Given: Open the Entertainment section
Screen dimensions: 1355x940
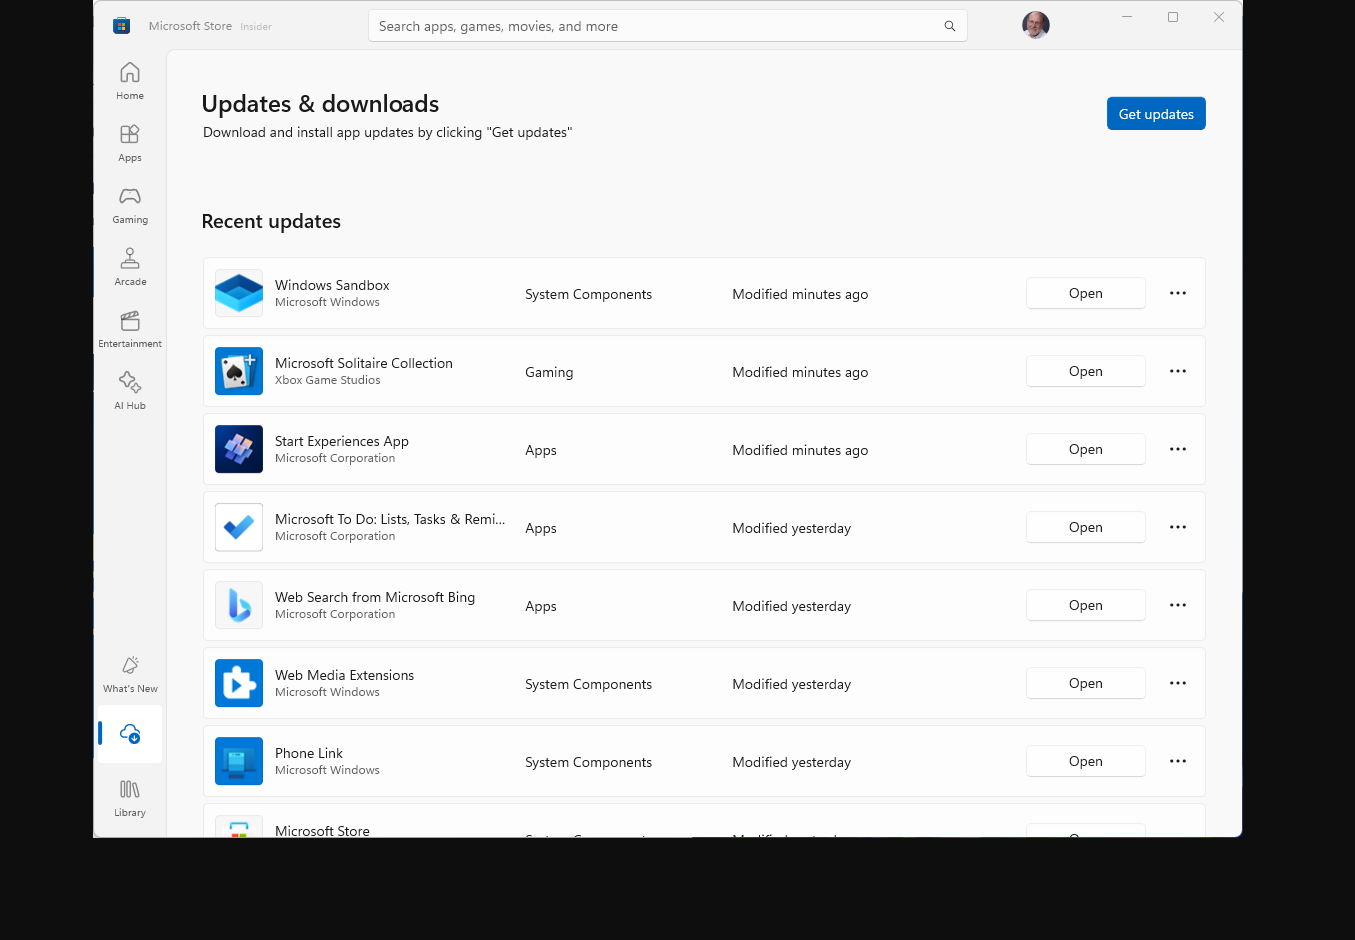Looking at the screenshot, I should (129, 328).
